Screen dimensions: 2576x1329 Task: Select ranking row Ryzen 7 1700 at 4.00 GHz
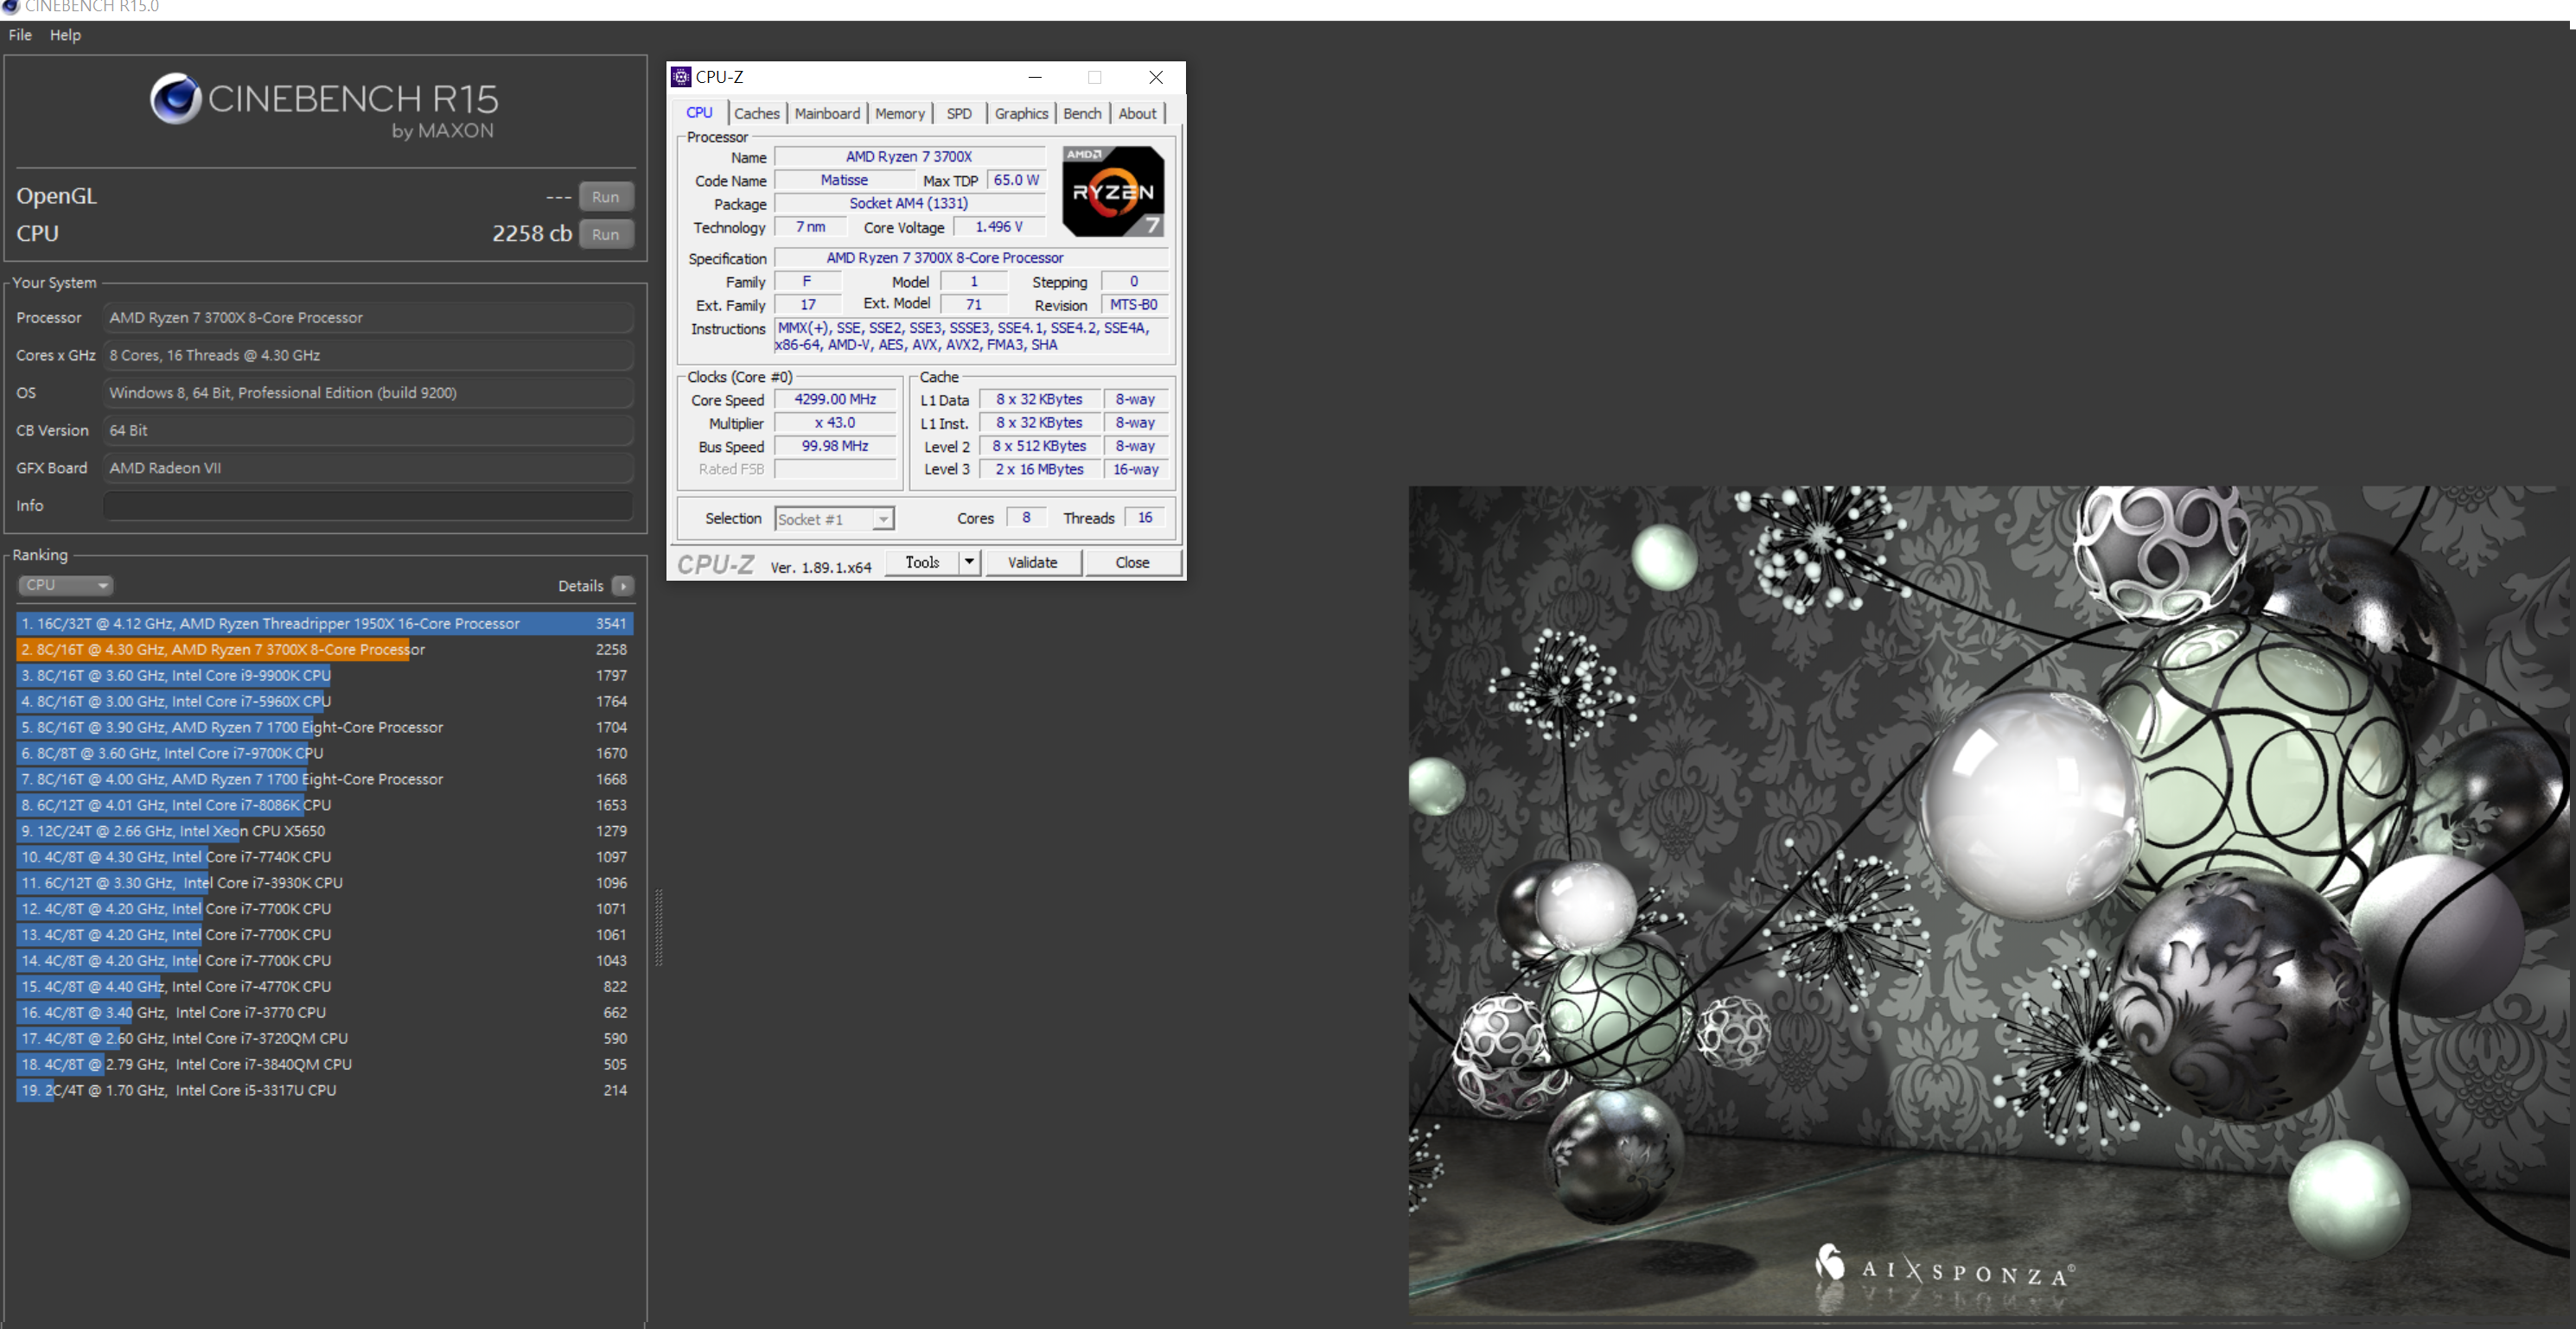pos(324,780)
